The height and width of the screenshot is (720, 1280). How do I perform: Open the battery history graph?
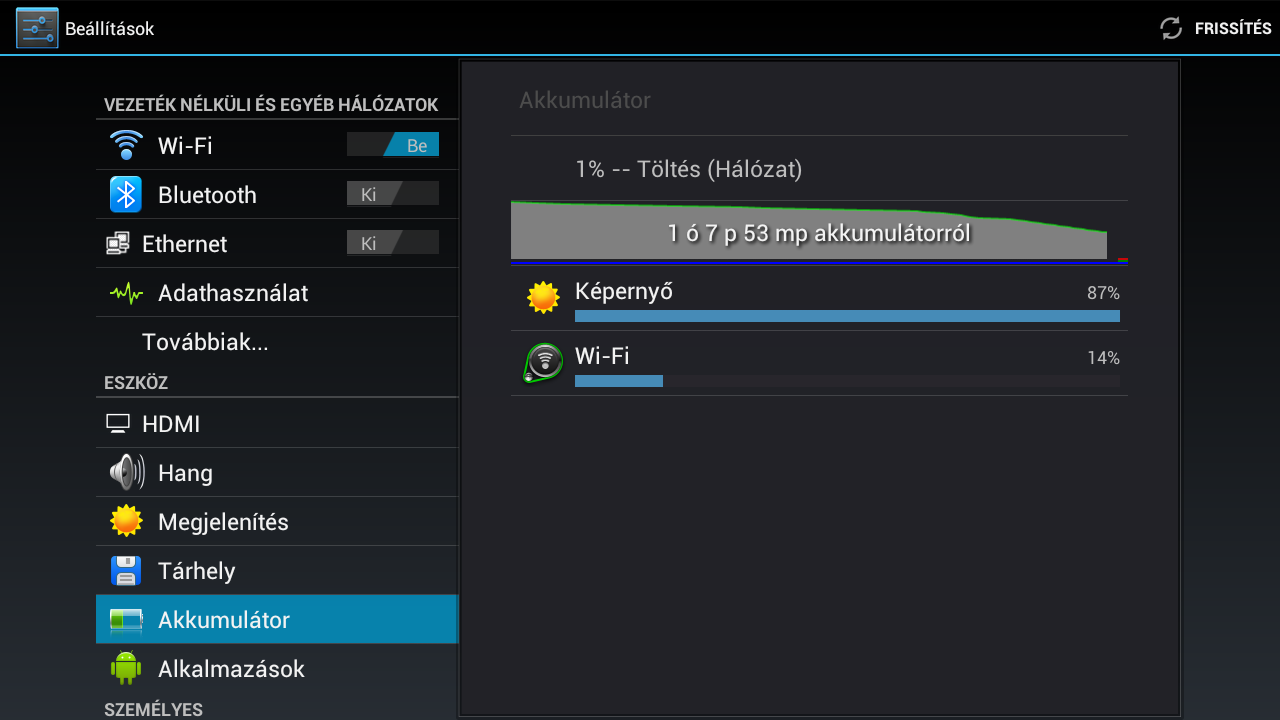pyautogui.click(x=819, y=233)
